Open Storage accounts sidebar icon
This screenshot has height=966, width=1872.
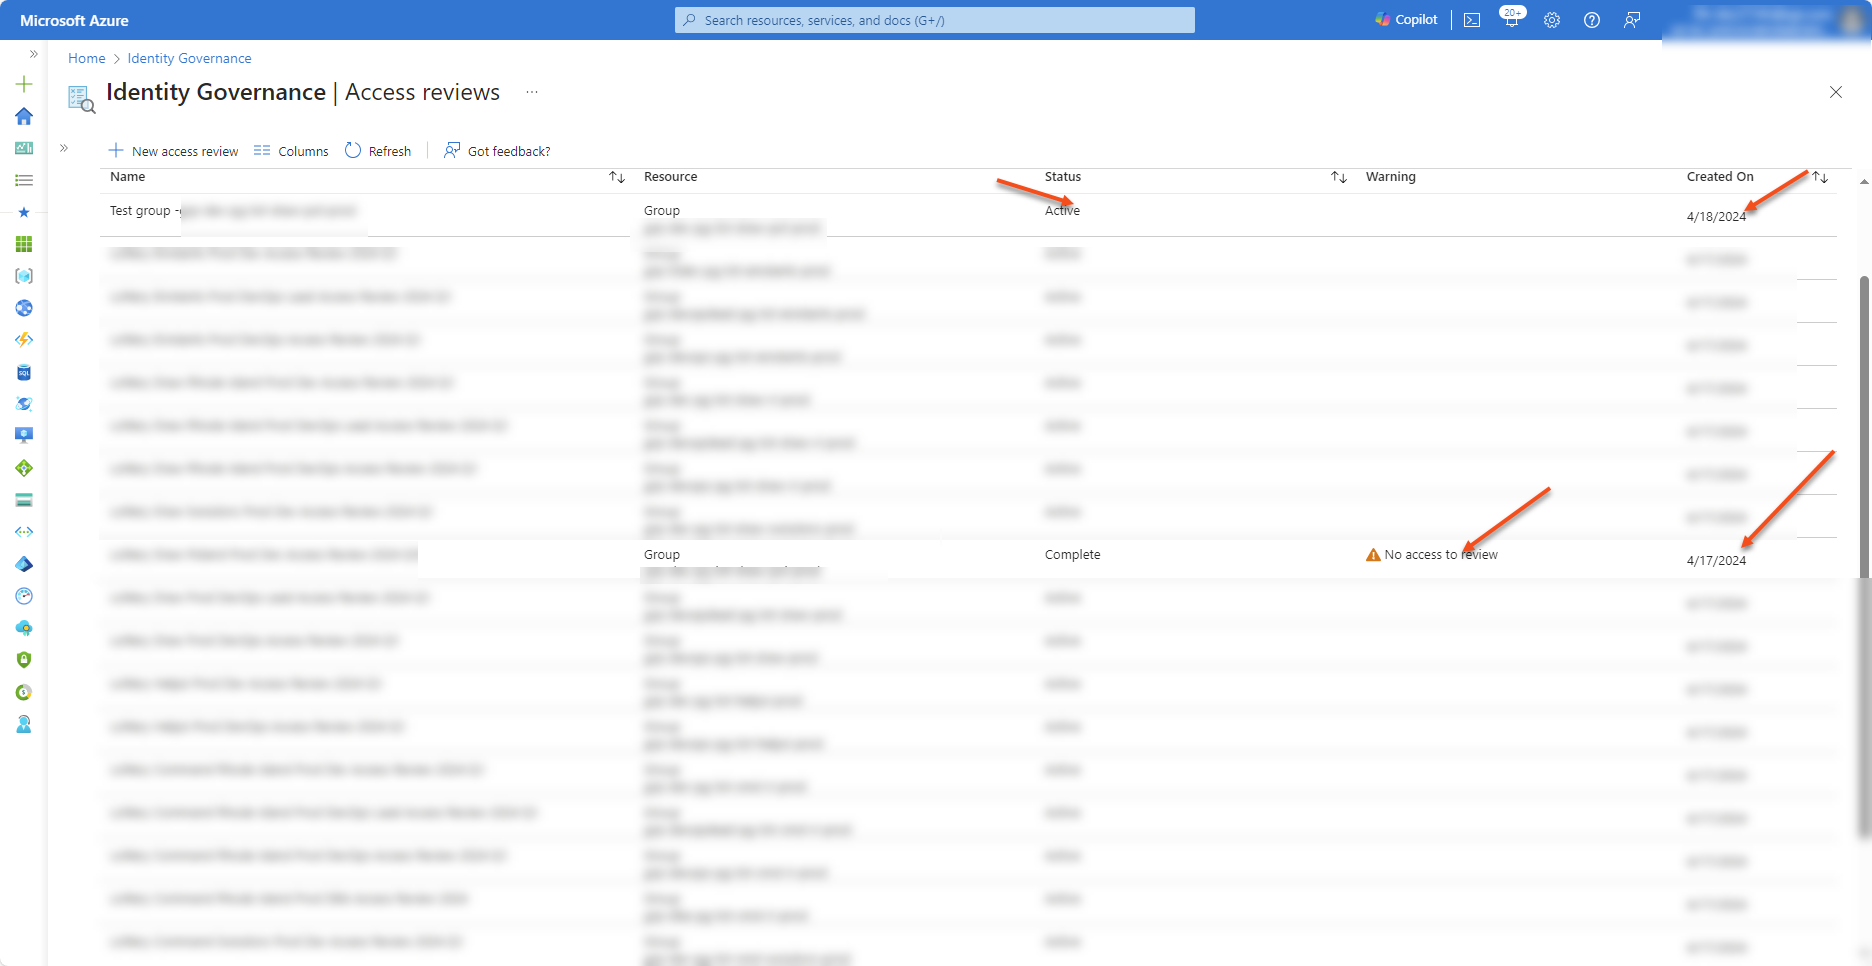point(24,500)
